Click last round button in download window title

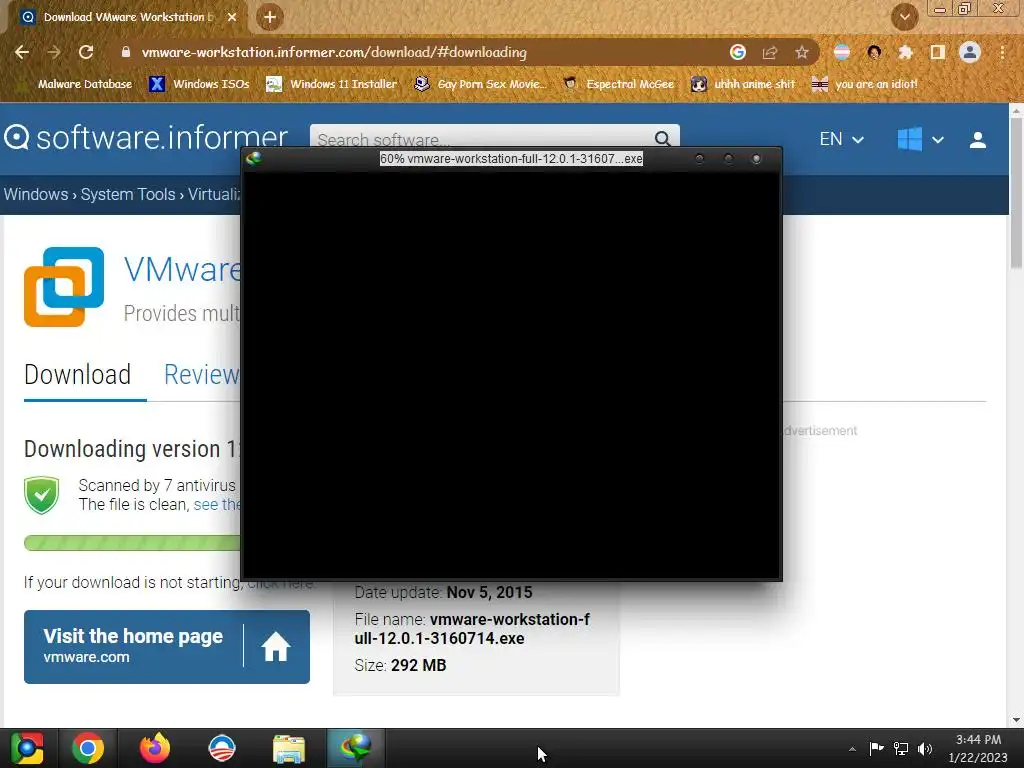pyautogui.click(x=756, y=159)
